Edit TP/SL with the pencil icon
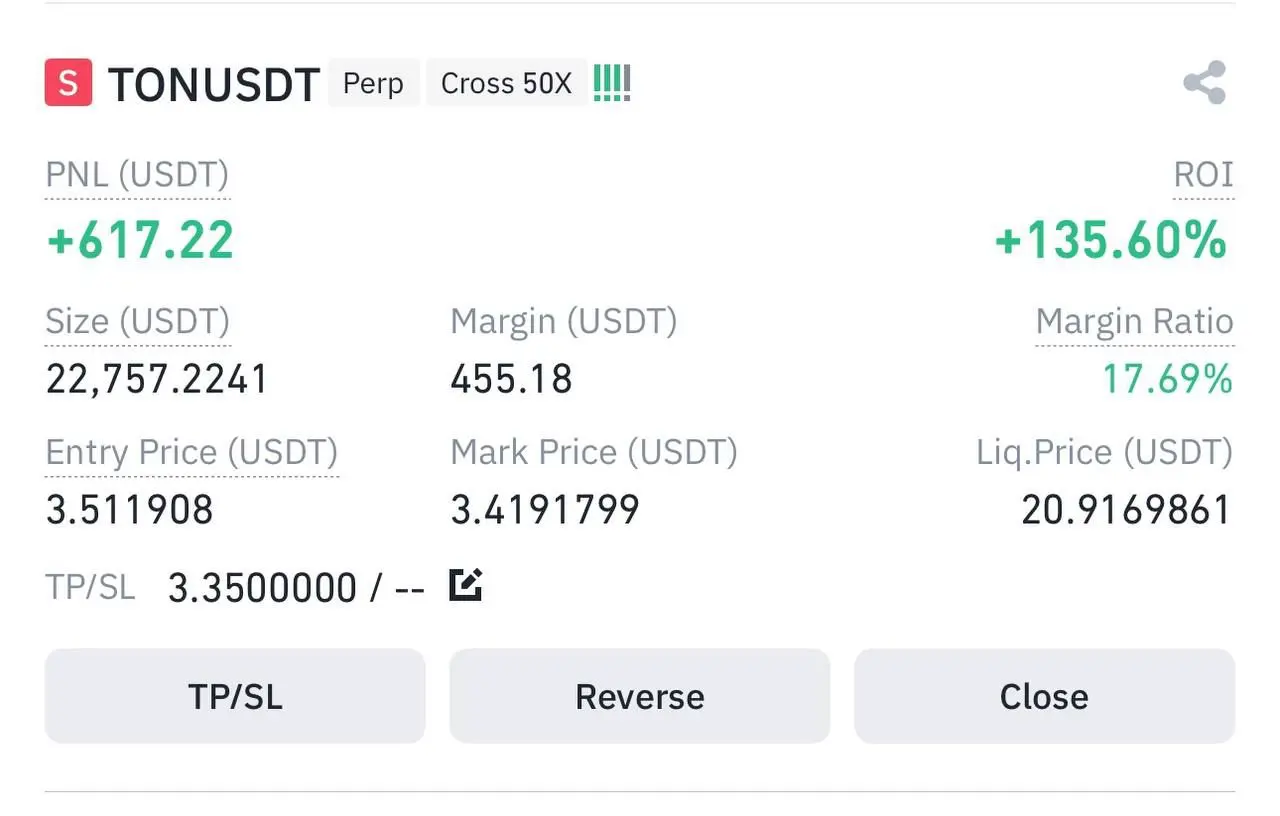 pyautogui.click(x=466, y=584)
